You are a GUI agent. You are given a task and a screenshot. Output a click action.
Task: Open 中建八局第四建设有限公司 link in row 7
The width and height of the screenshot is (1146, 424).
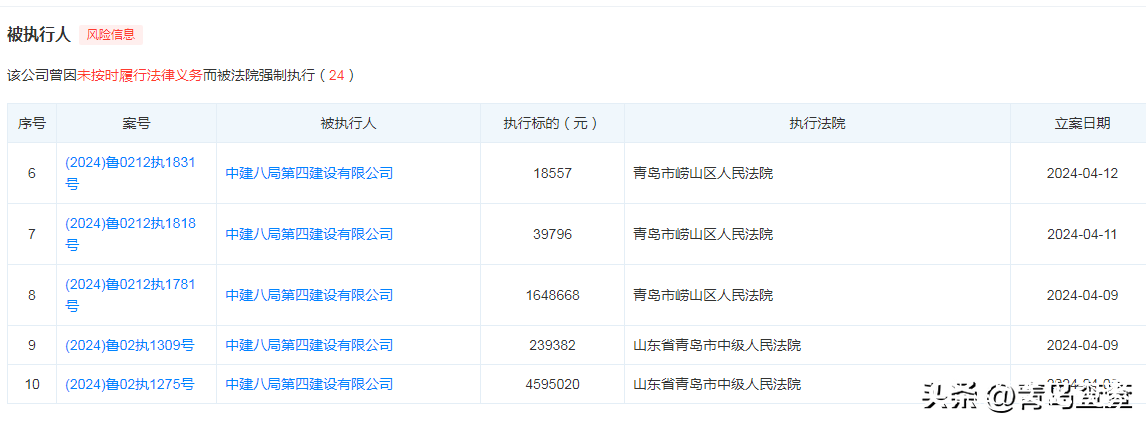tap(309, 235)
